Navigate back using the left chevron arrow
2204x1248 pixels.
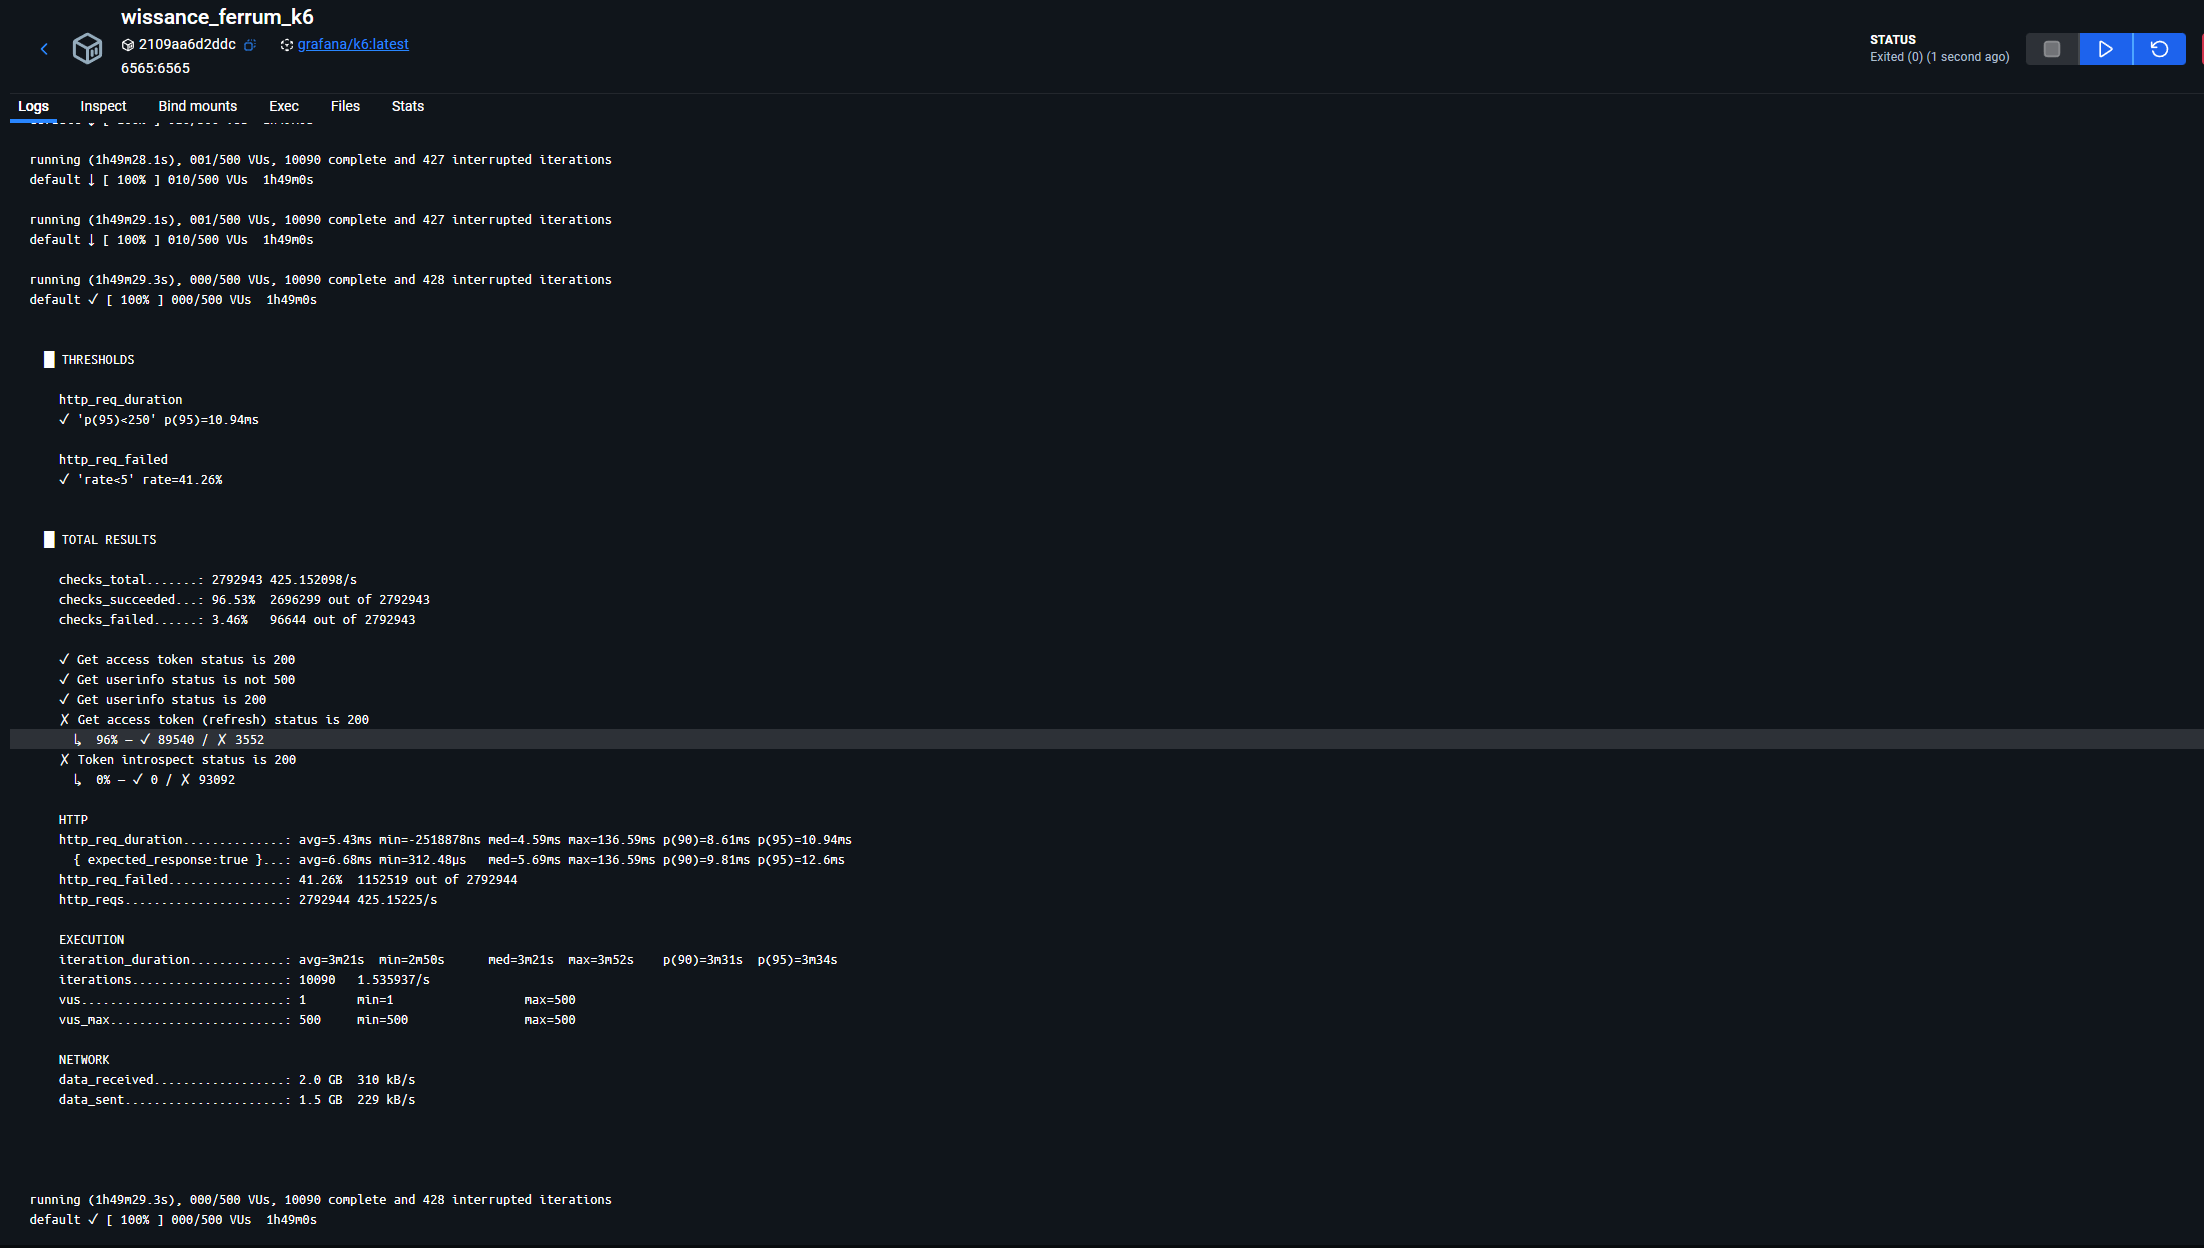click(x=44, y=48)
